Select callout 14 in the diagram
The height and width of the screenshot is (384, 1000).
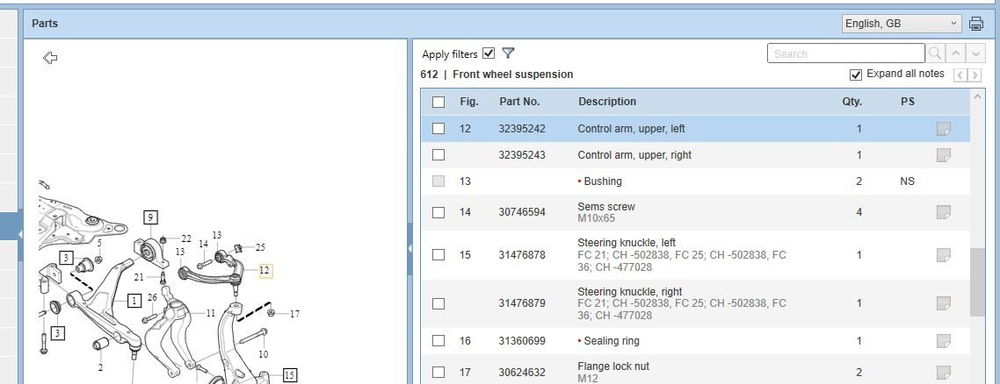pyautogui.click(x=203, y=244)
